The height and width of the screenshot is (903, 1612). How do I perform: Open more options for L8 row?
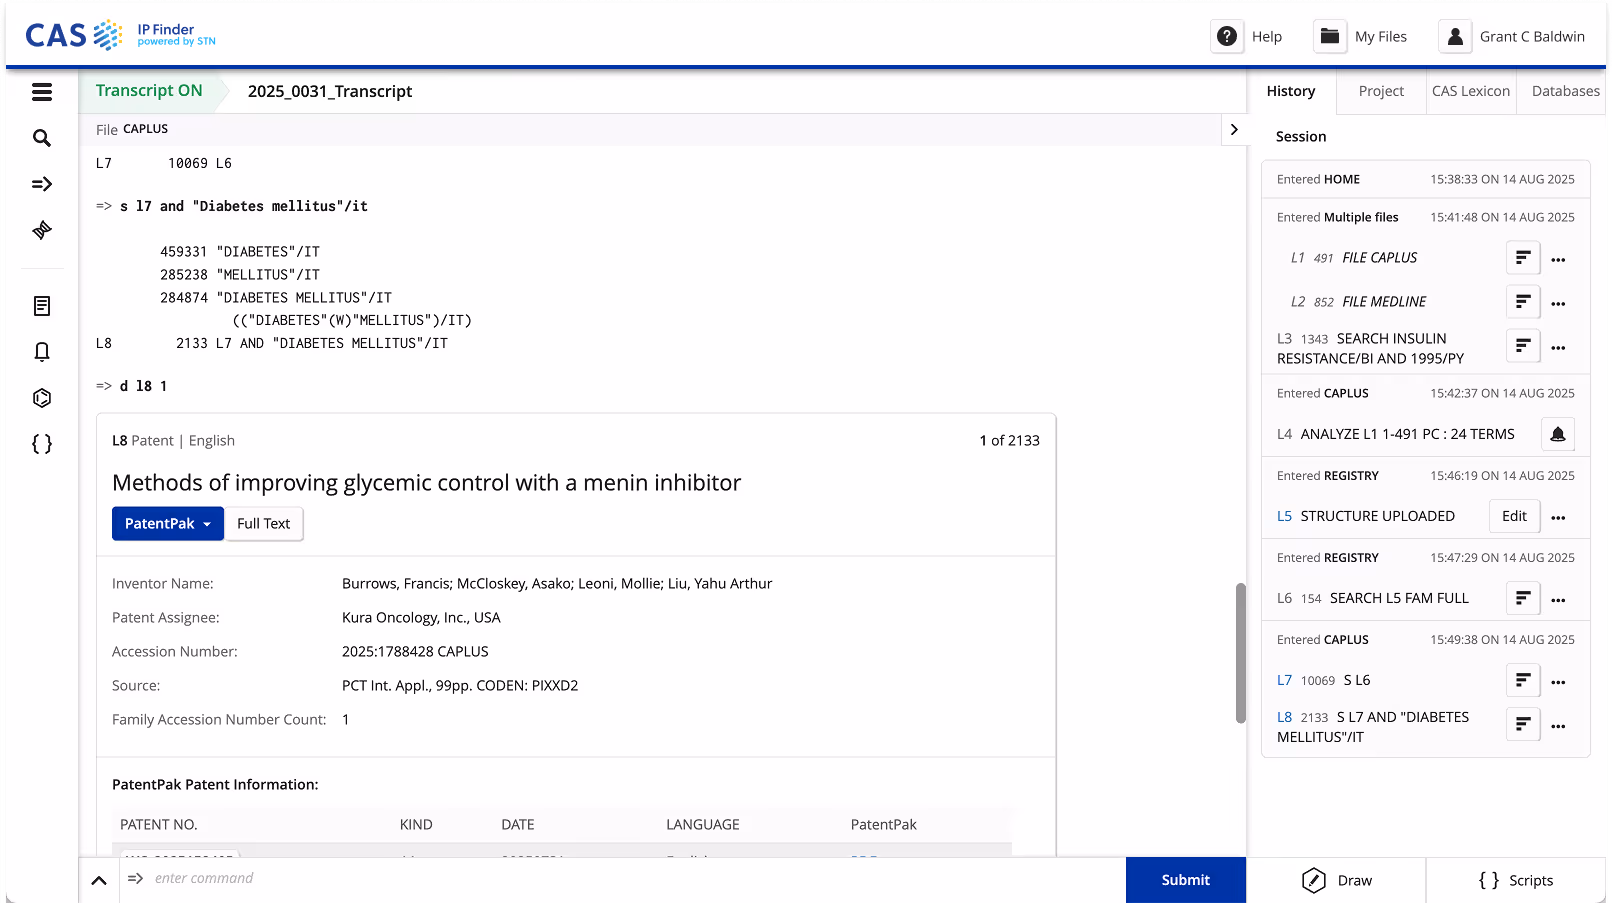click(1558, 725)
